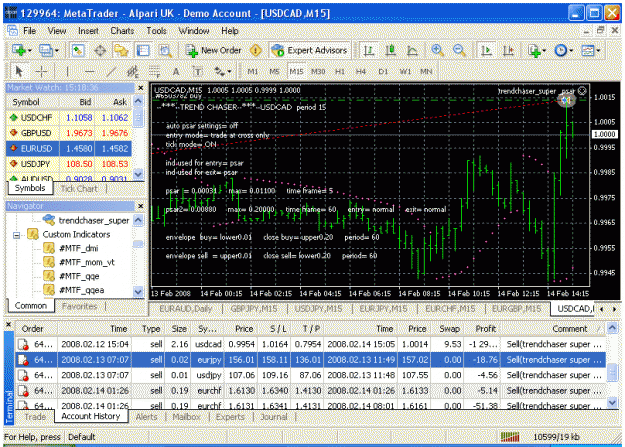This screenshot has width=625, height=447.
Task: Open the Journal tab in Terminal
Action: click(274, 417)
